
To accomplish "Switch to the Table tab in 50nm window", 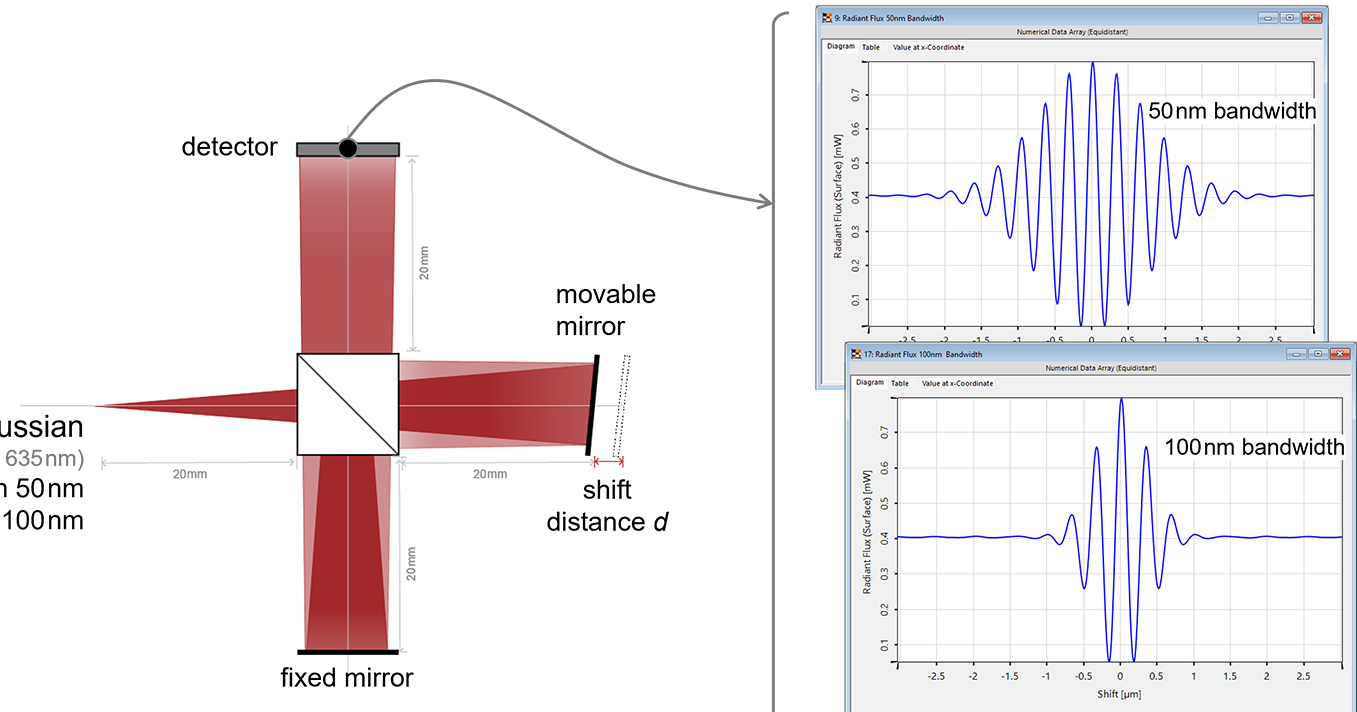I will coord(871,47).
